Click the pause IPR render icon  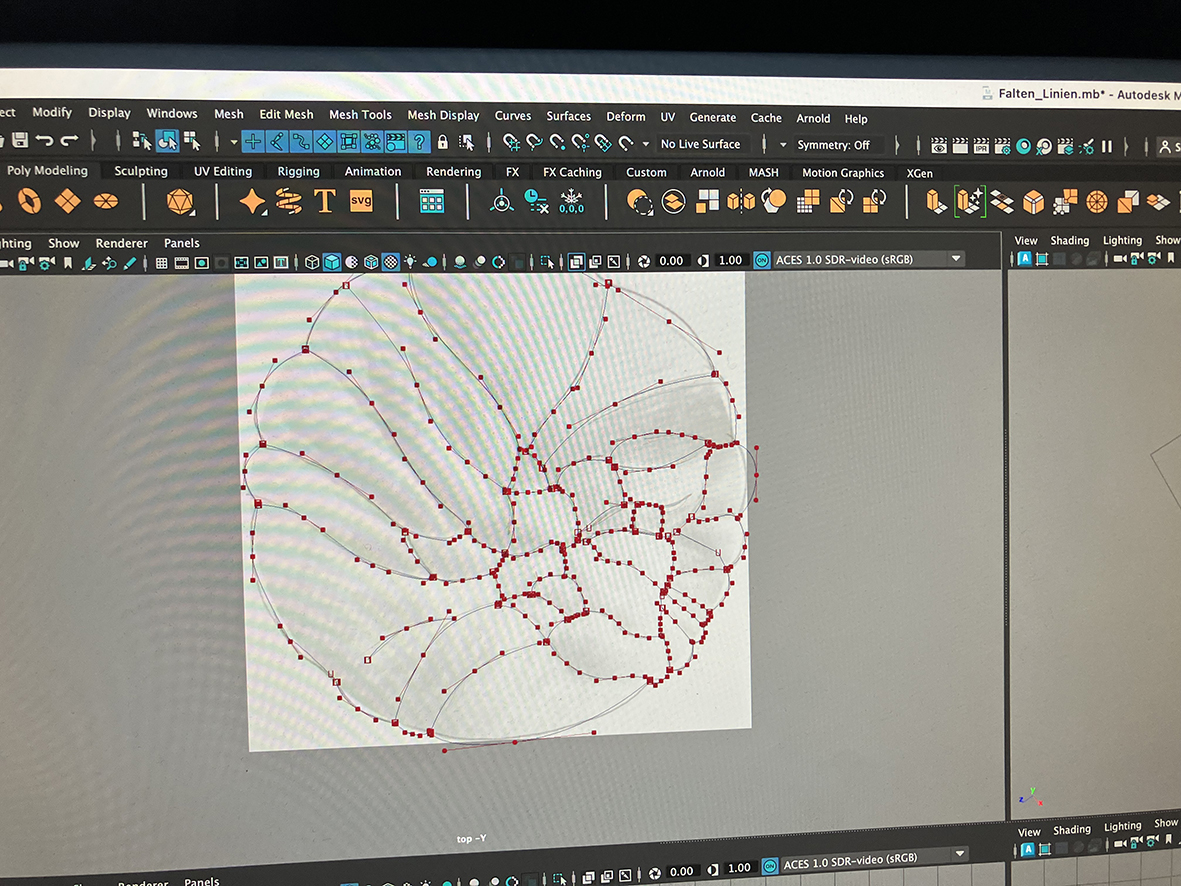pos(1106,146)
